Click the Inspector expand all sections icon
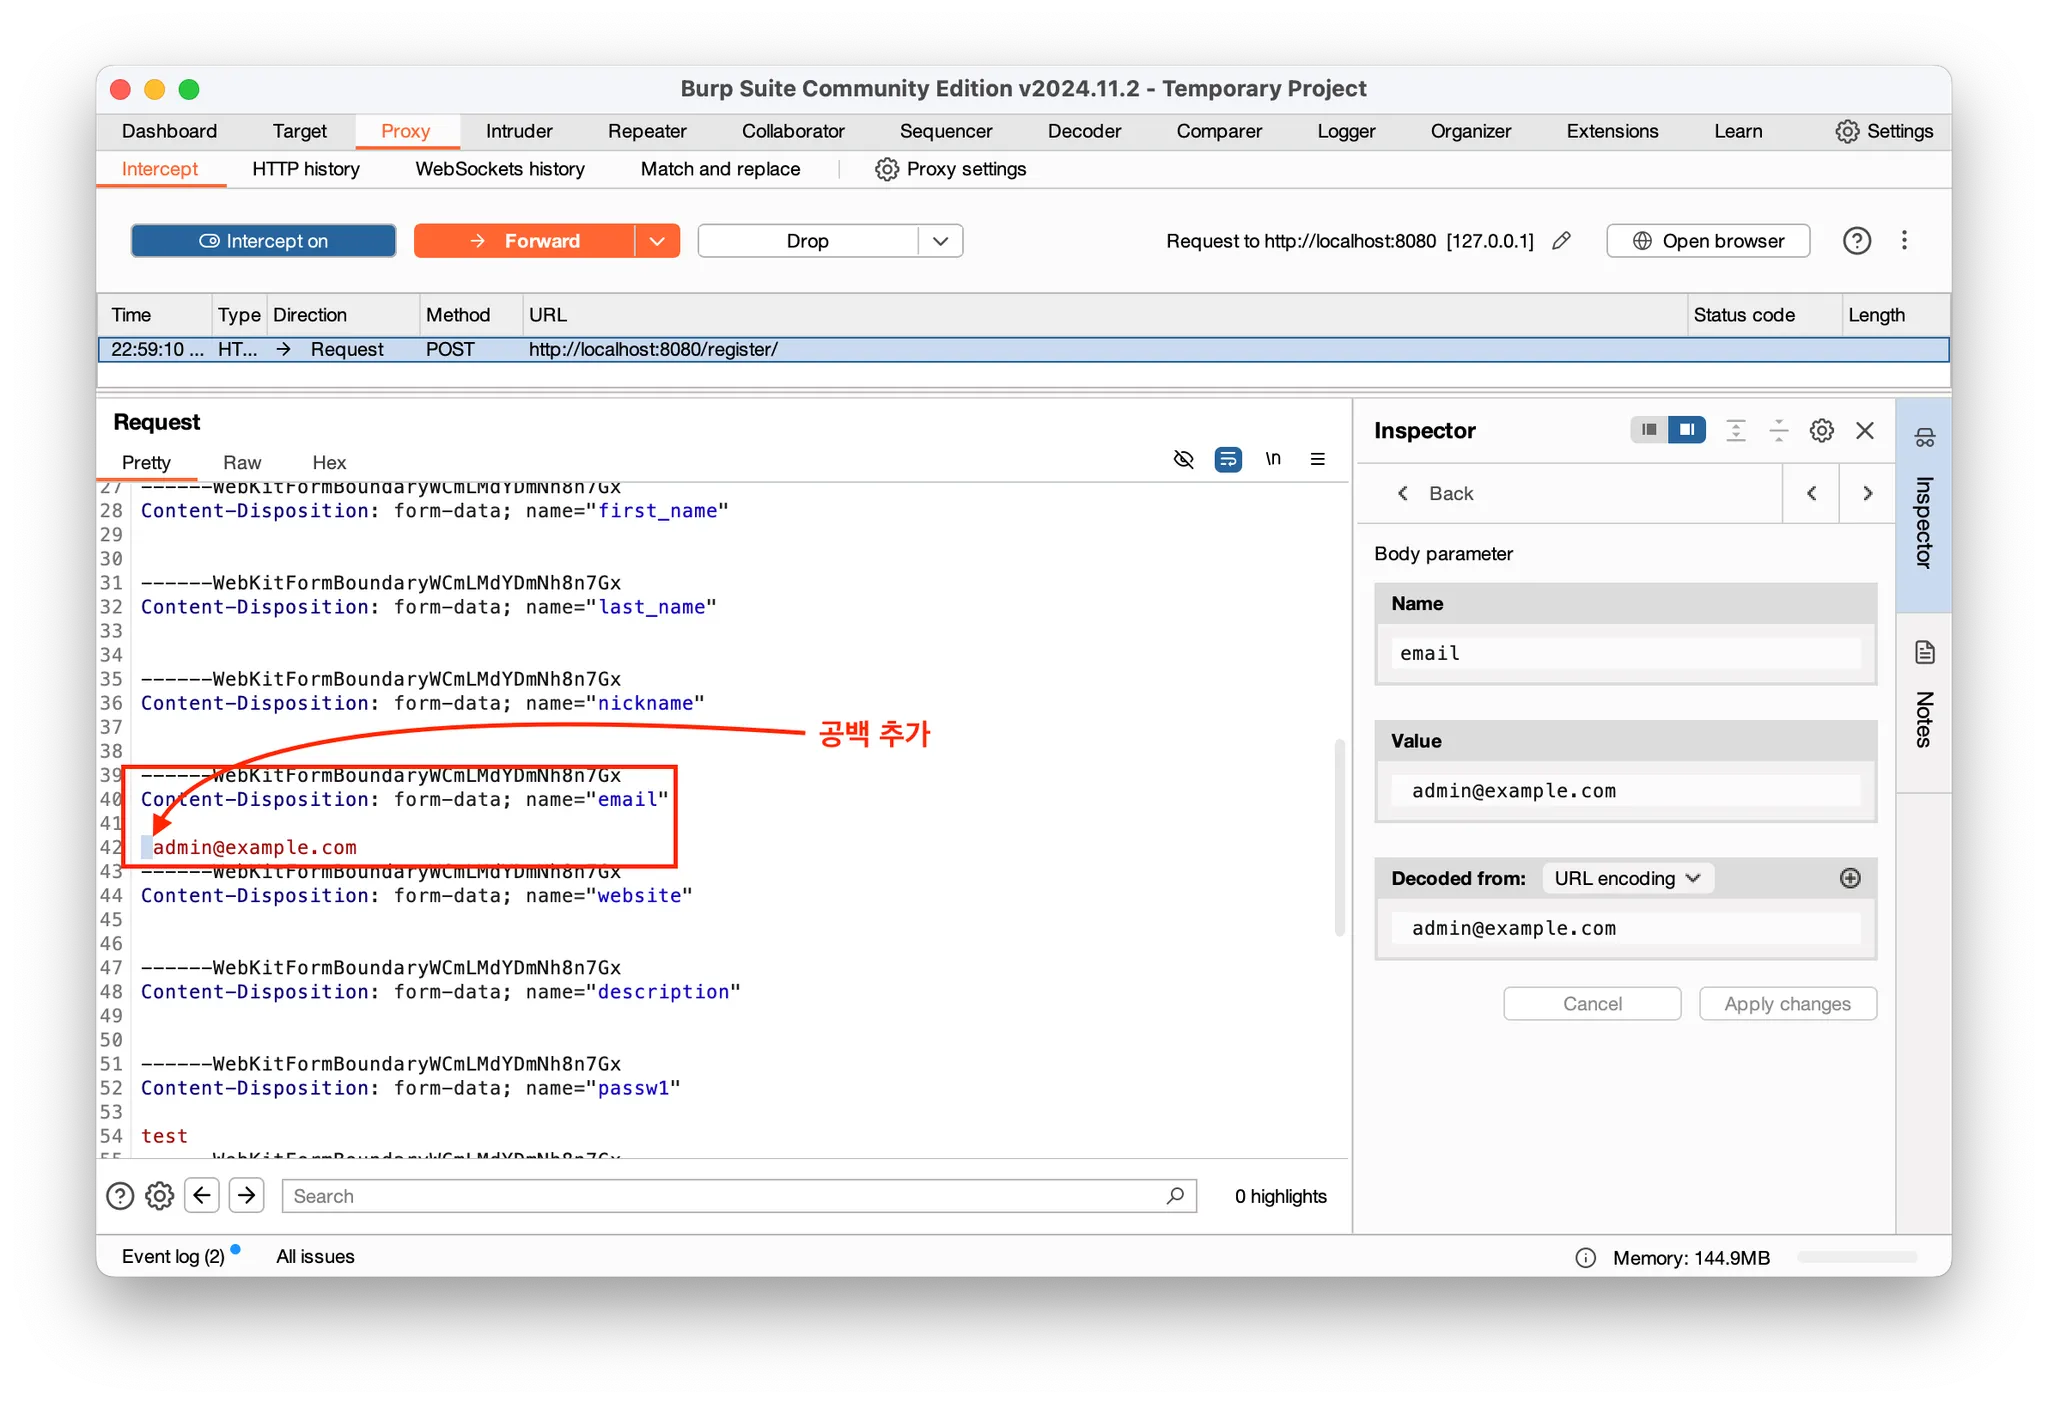The height and width of the screenshot is (1404, 2048). click(x=1736, y=431)
